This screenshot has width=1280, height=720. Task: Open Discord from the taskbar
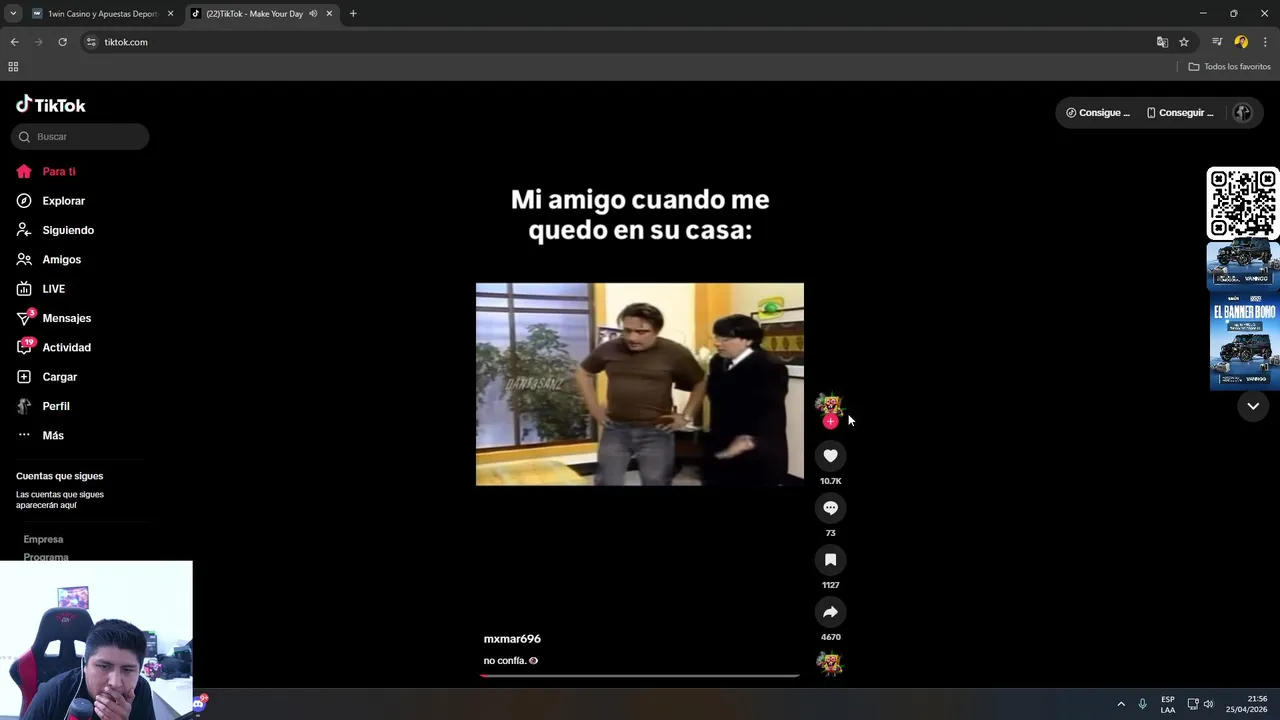click(x=199, y=704)
